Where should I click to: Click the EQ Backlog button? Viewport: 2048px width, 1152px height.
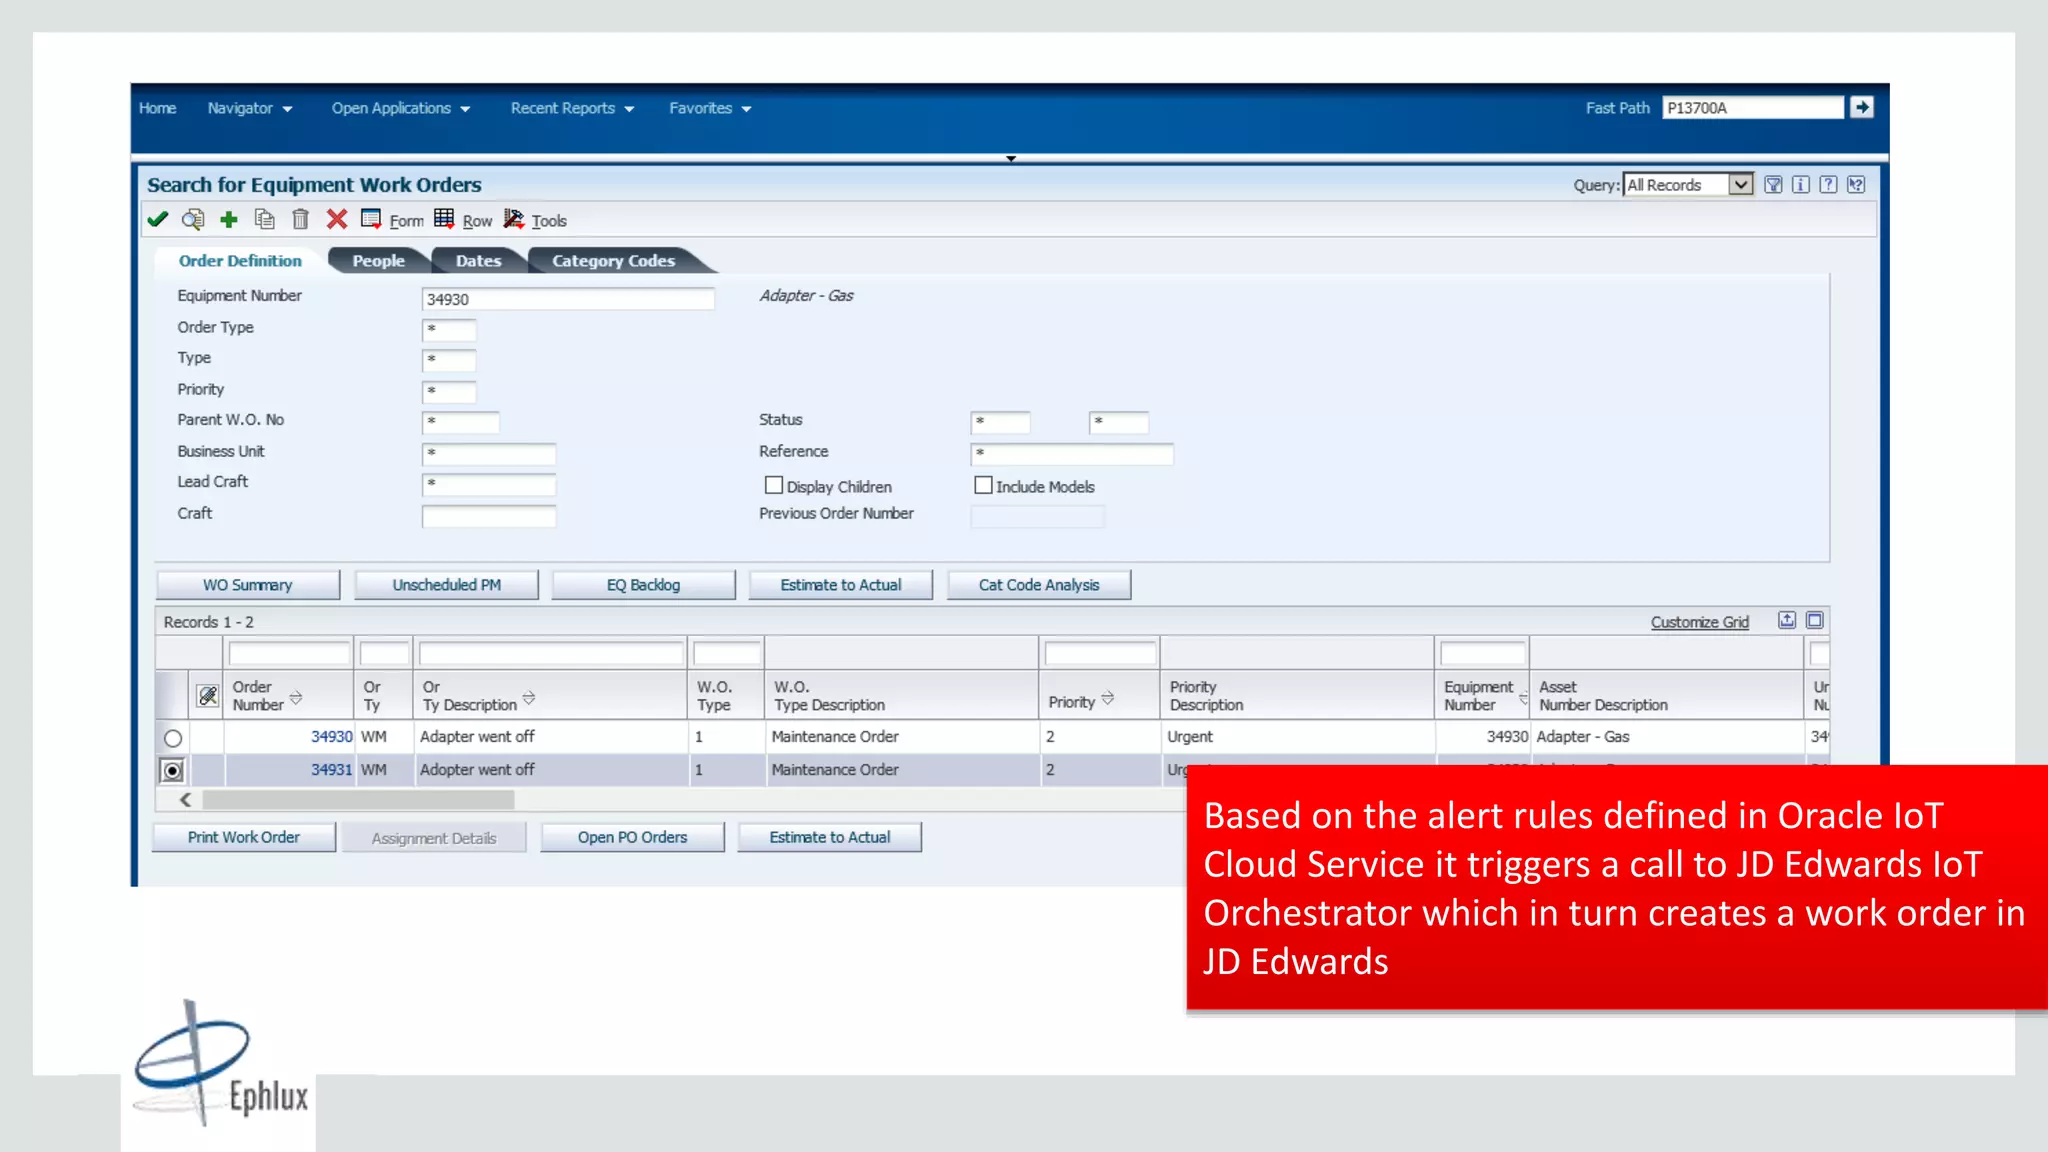pyautogui.click(x=643, y=585)
